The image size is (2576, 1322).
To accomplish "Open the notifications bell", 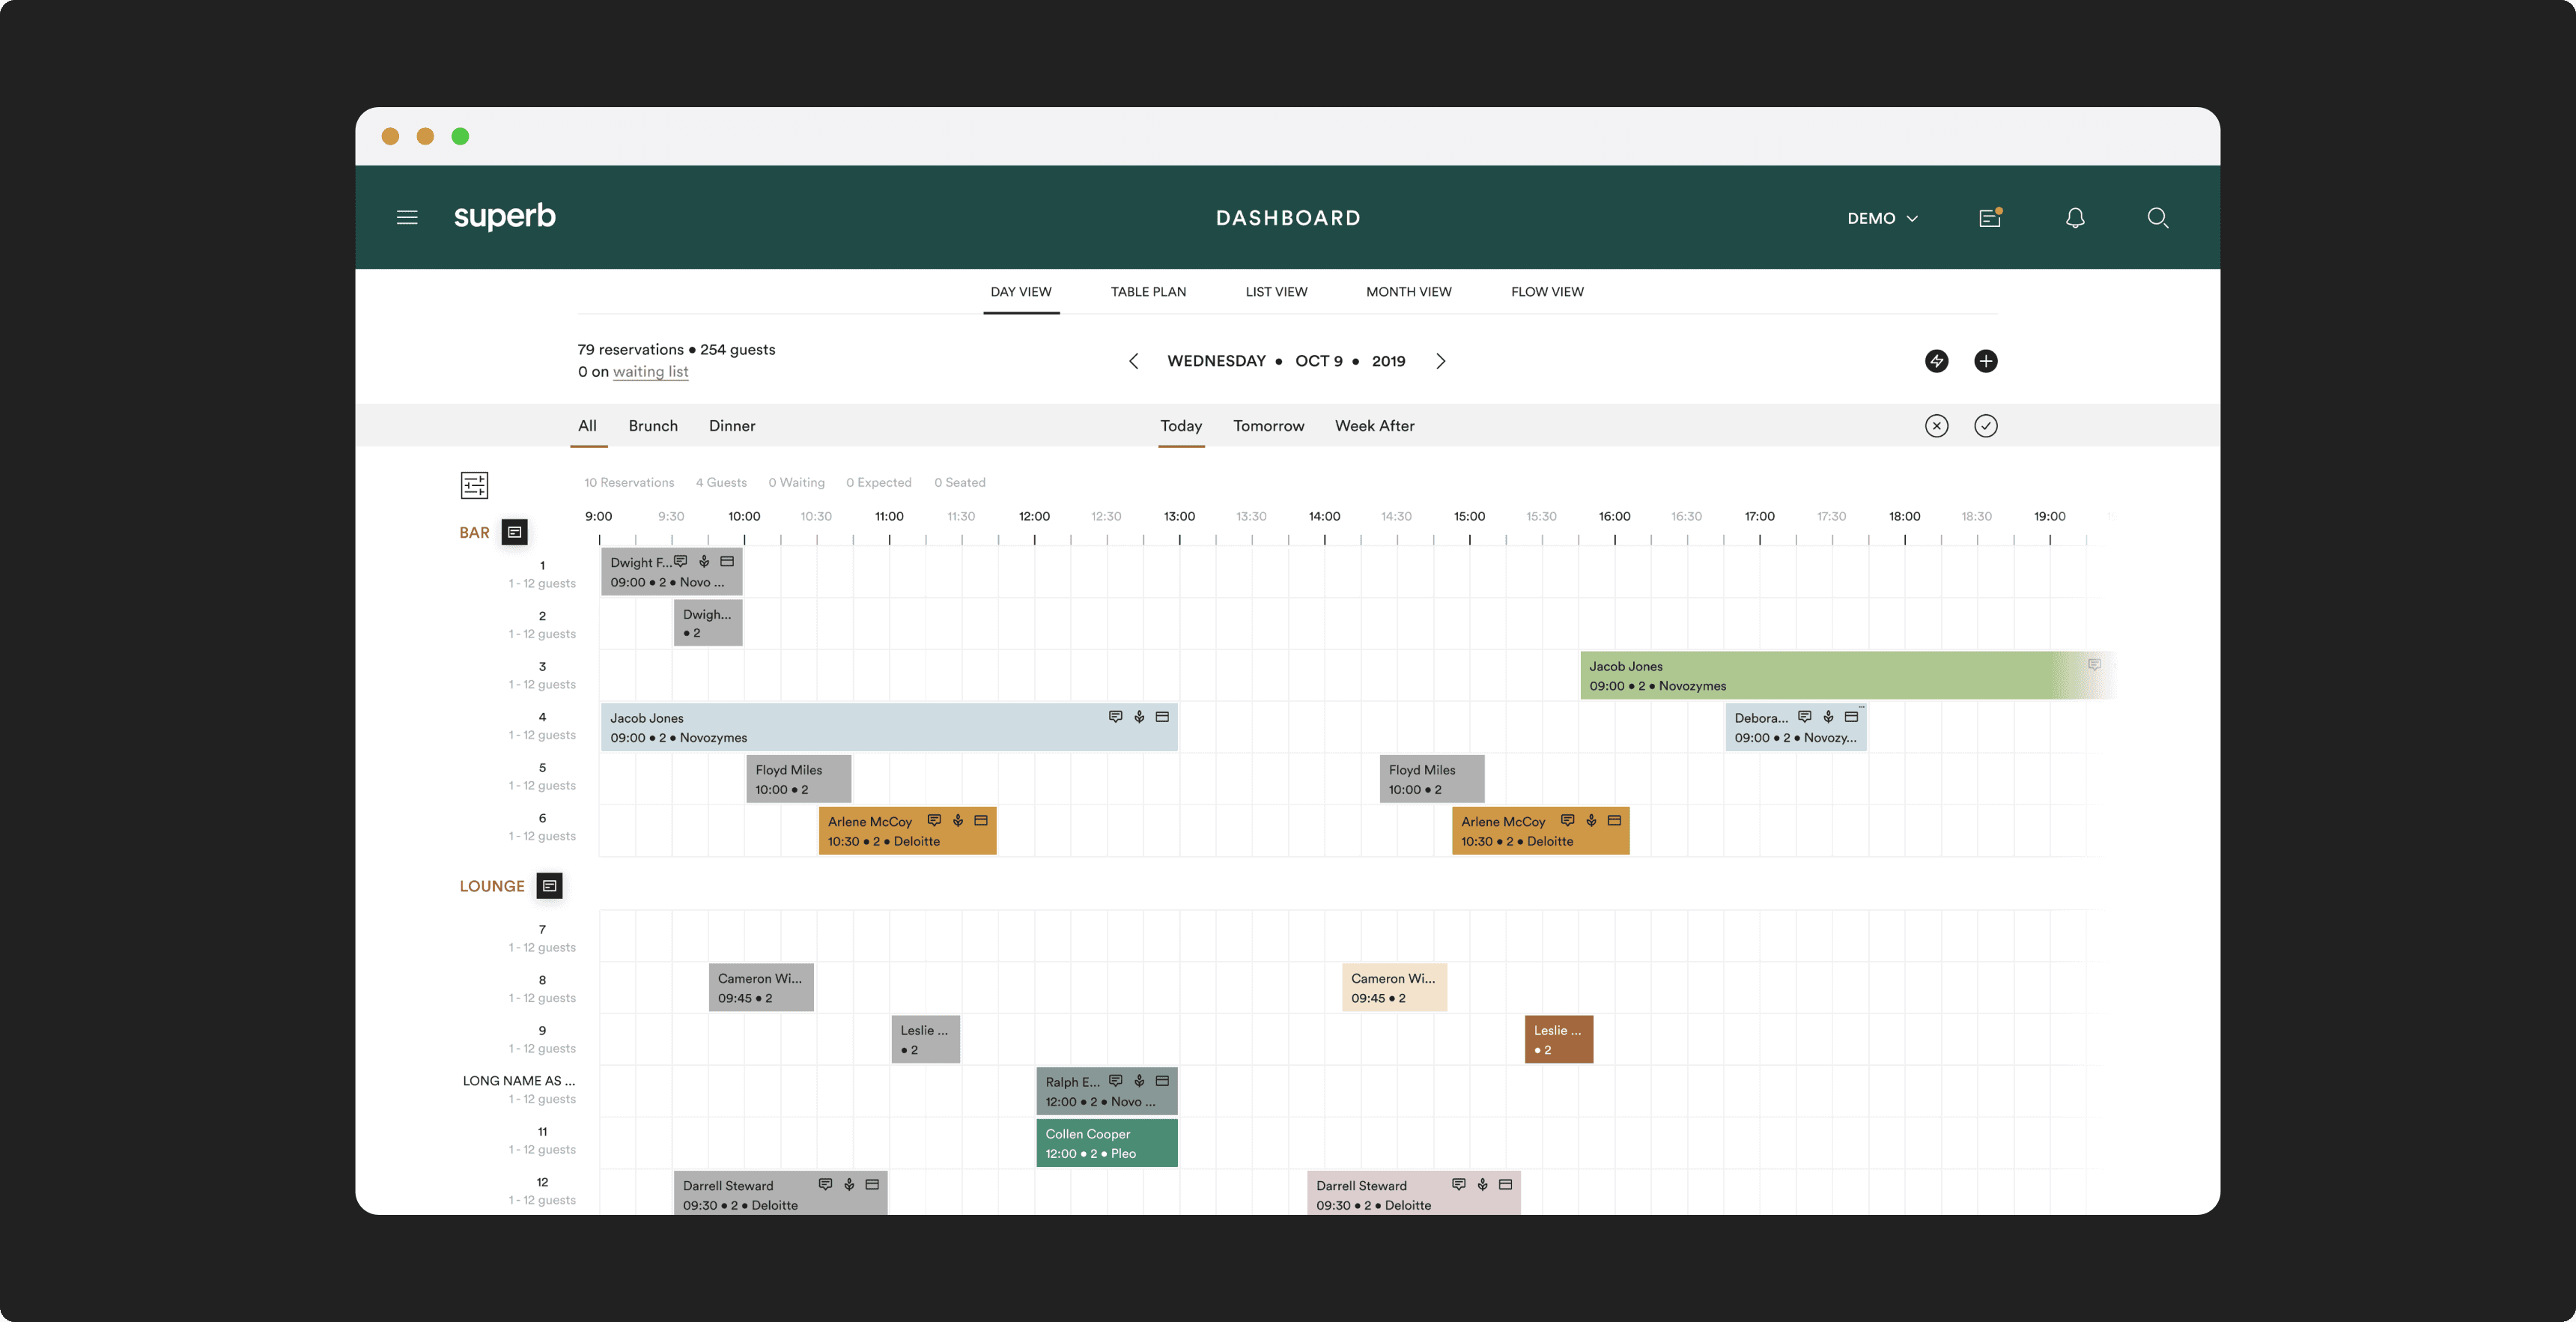I will pyautogui.click(x=2075, y=218).
